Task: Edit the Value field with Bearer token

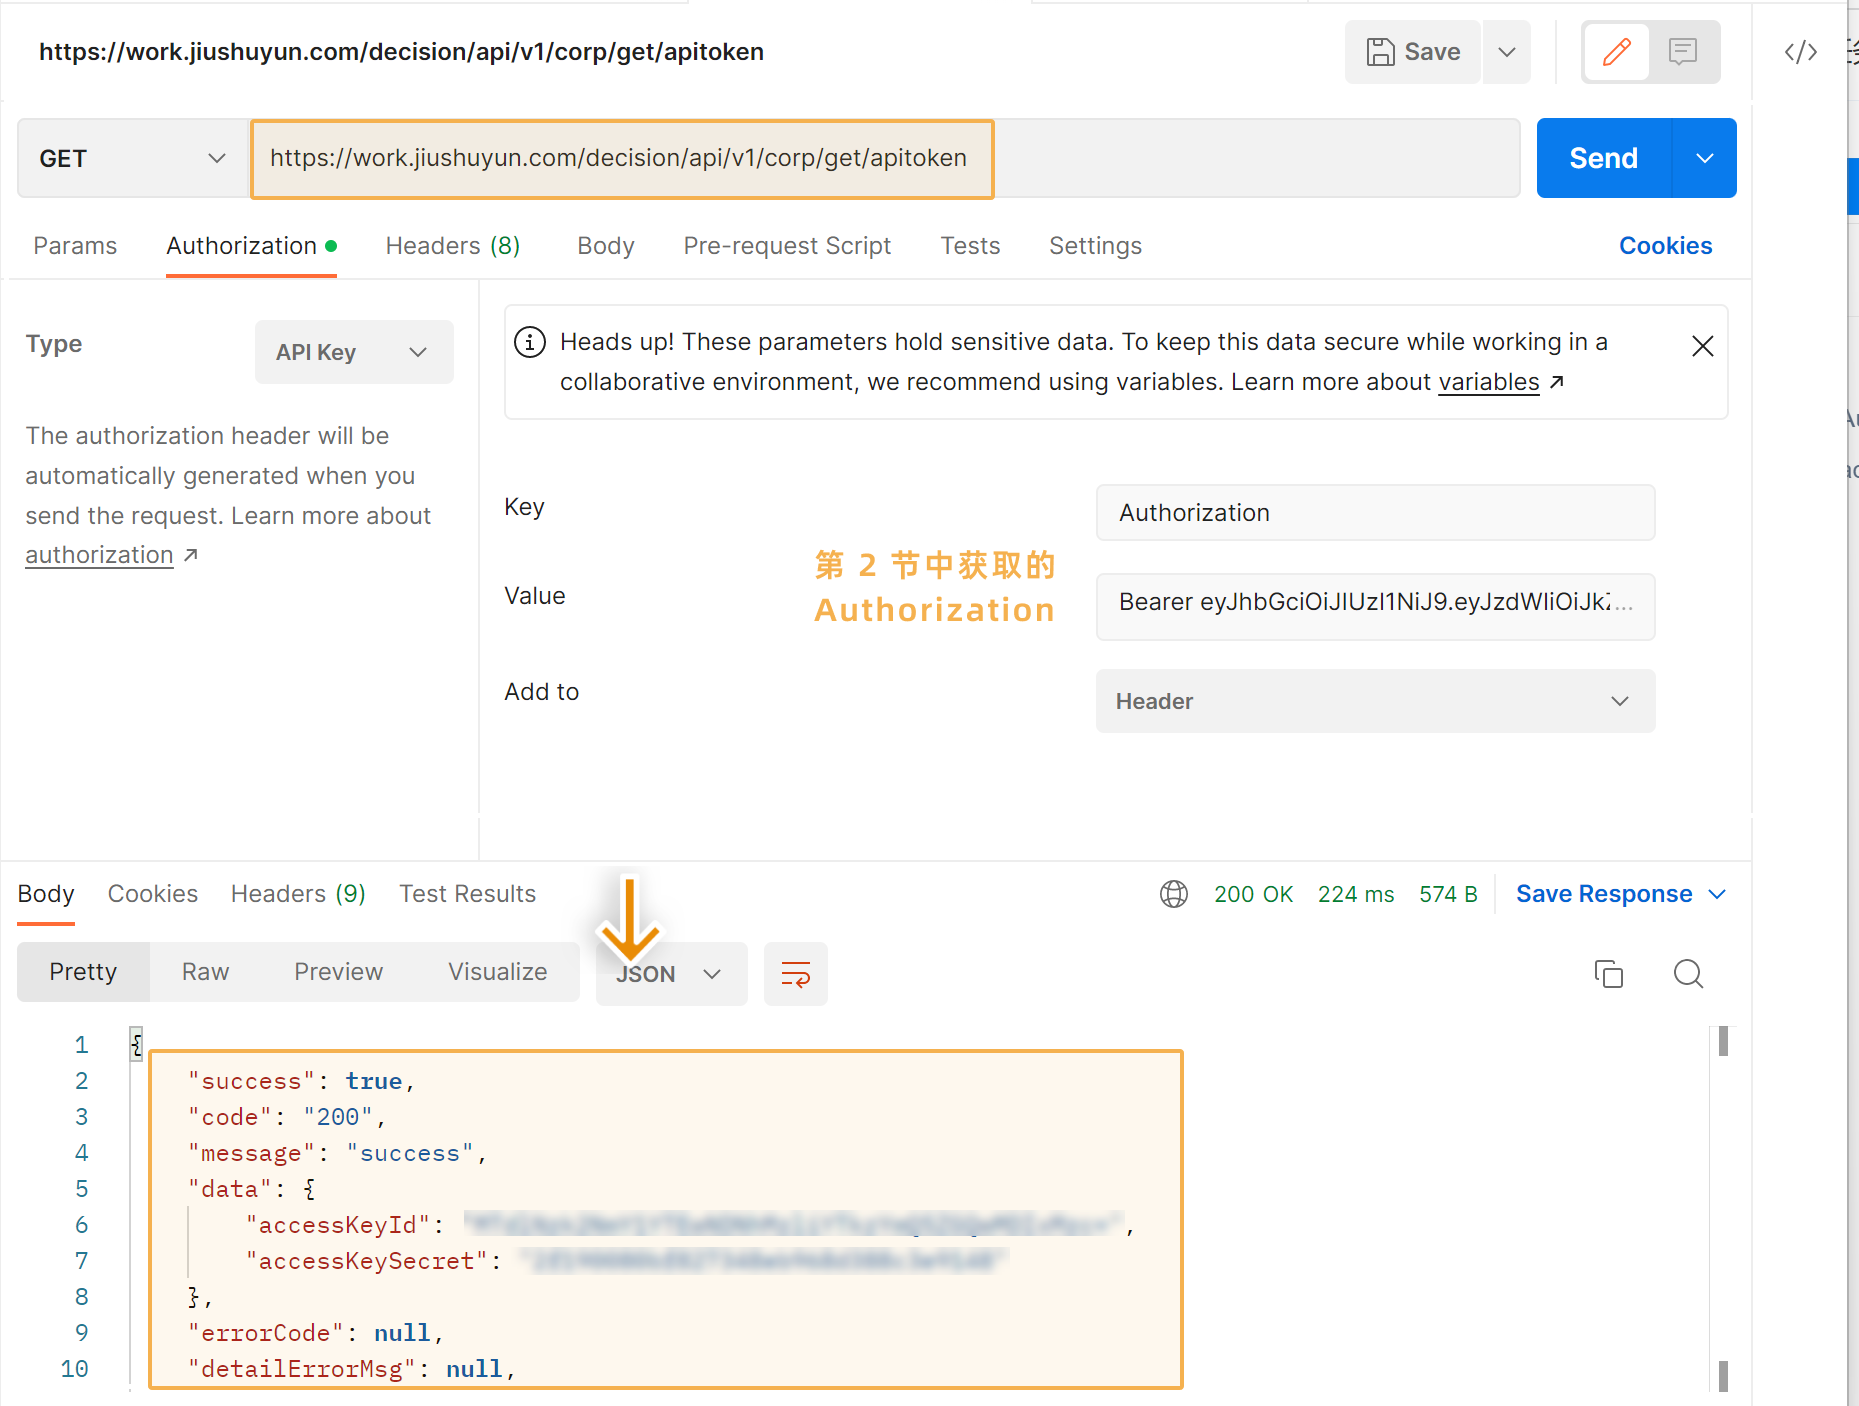Action: 1375,606
